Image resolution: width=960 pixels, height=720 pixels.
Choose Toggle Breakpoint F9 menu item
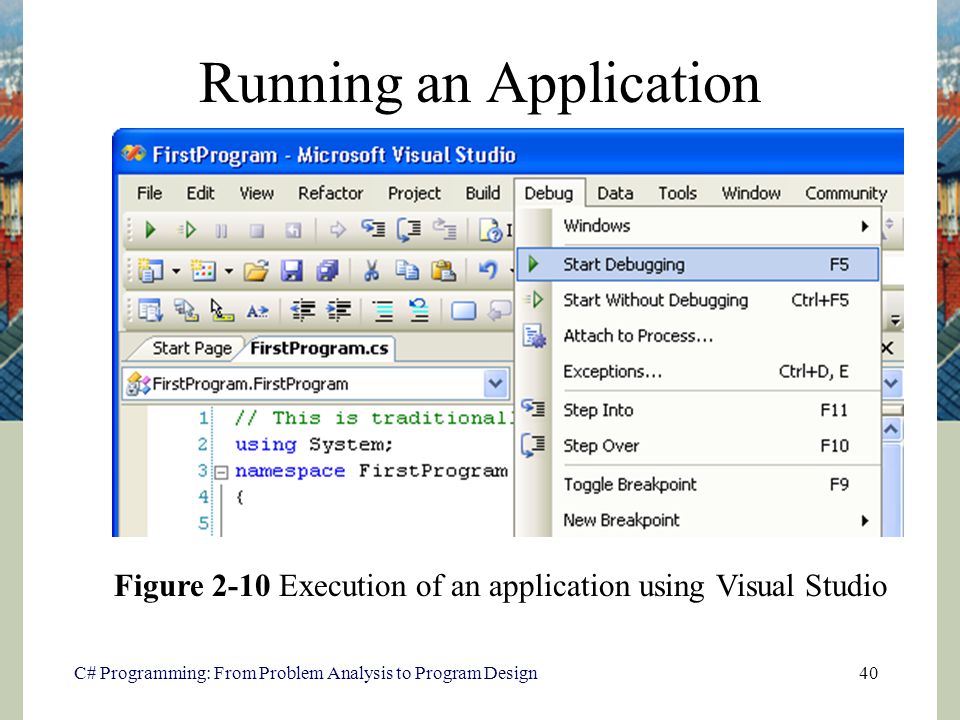(x=698, y=484)
